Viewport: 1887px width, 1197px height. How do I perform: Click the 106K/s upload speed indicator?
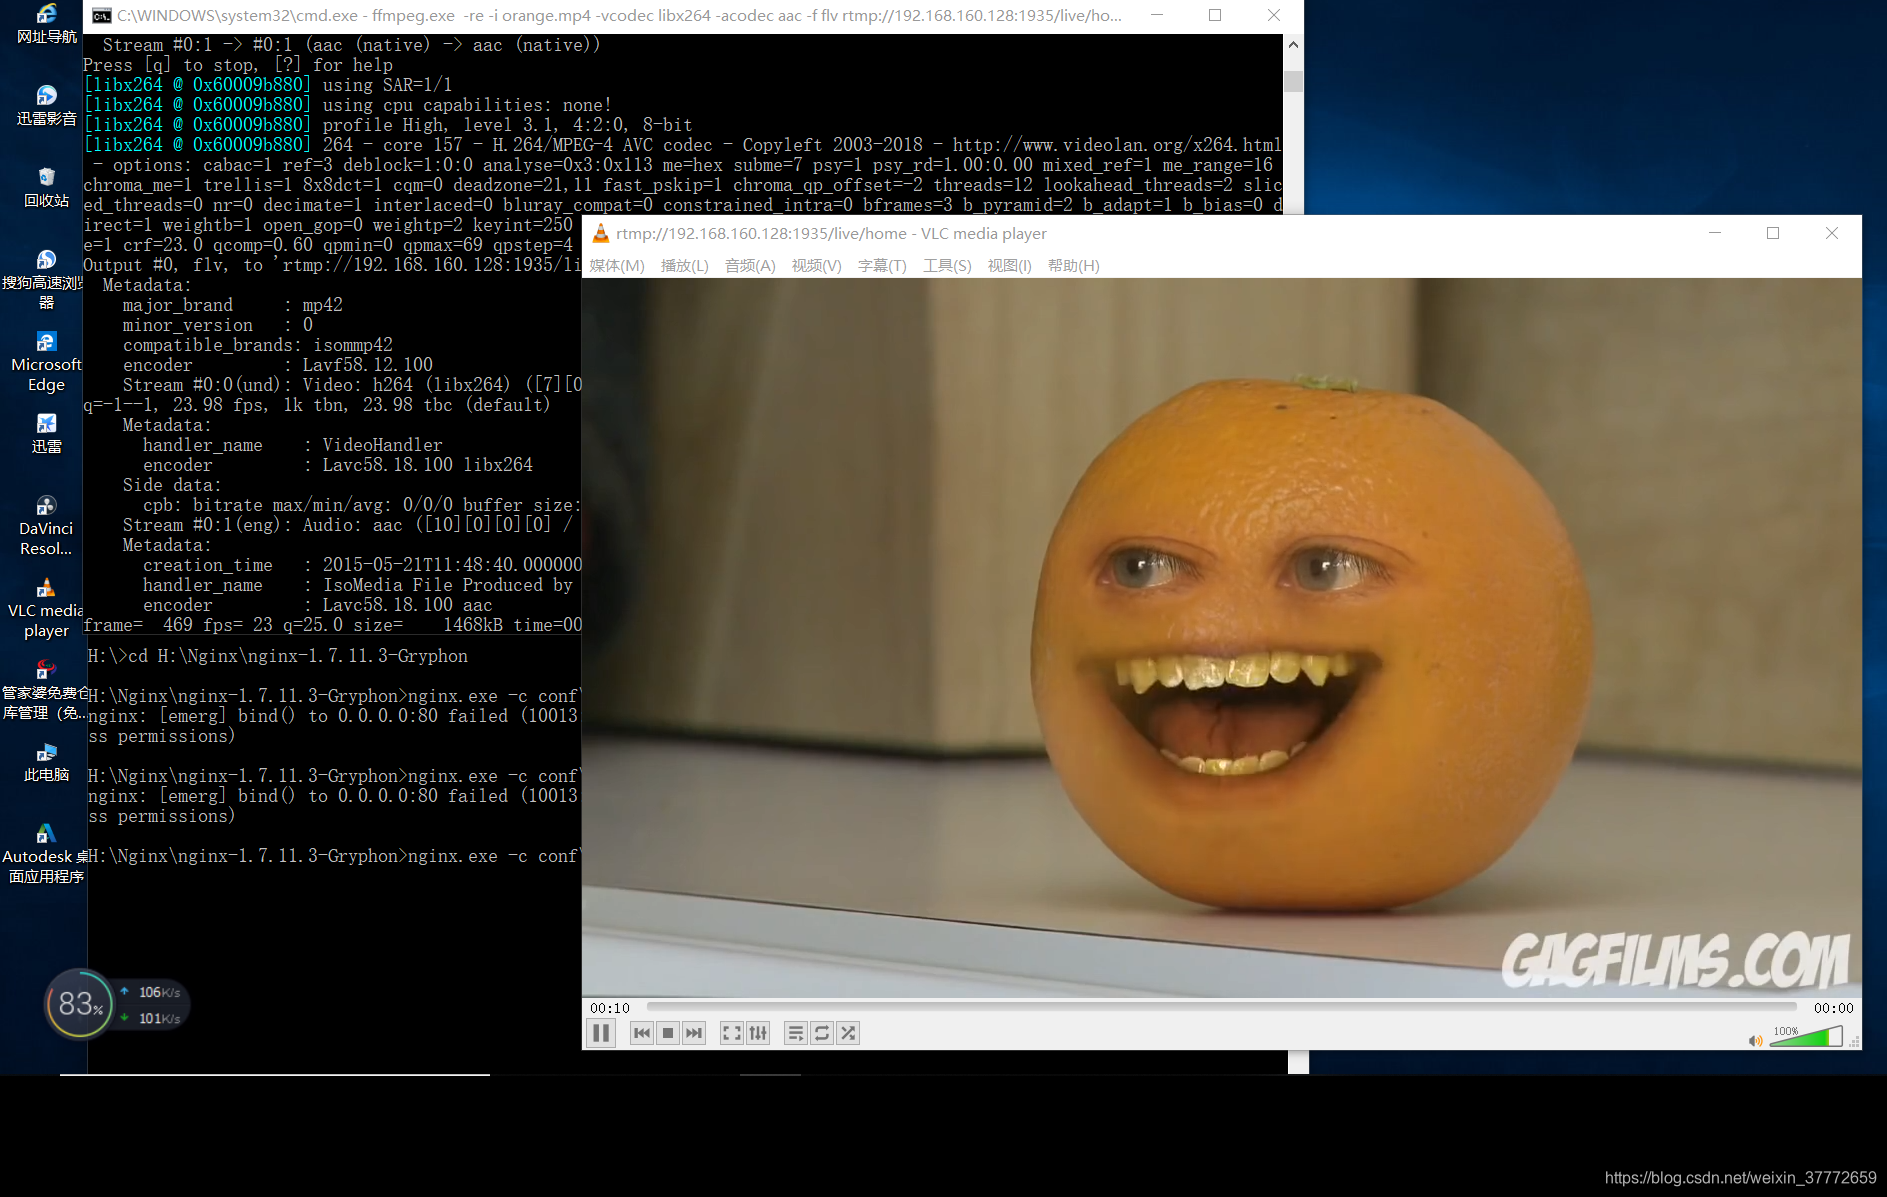coord(152,992)
